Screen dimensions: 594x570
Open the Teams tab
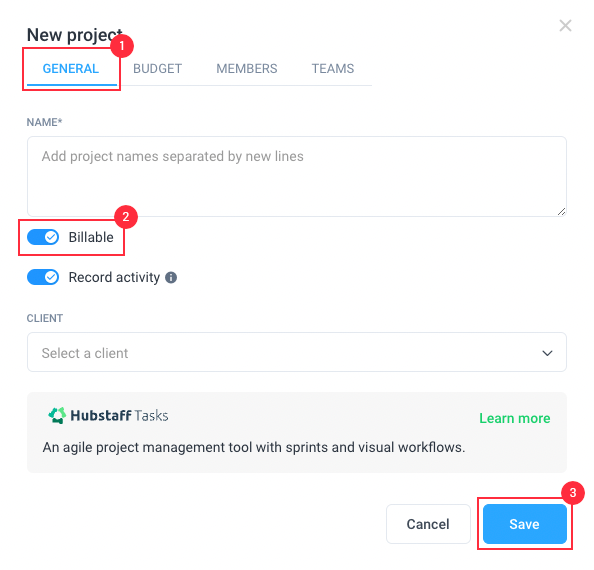(333, 69)
